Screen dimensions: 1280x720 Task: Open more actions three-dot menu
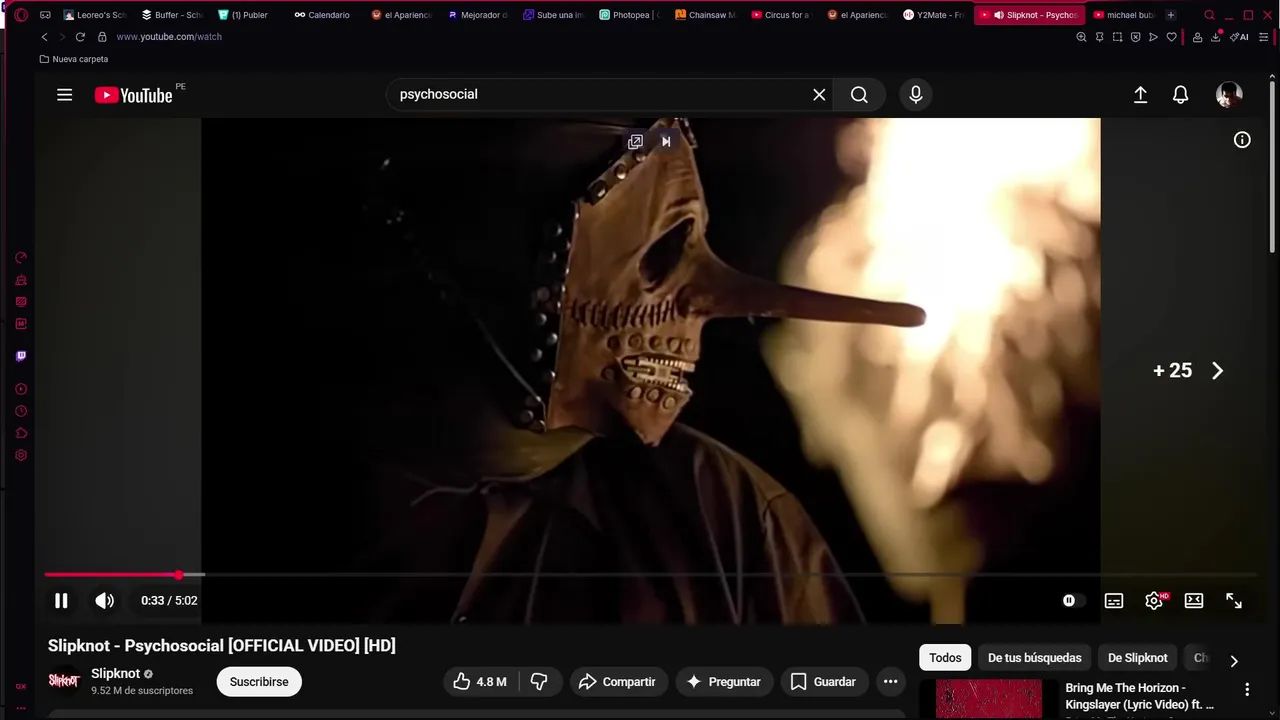(890, 682)
